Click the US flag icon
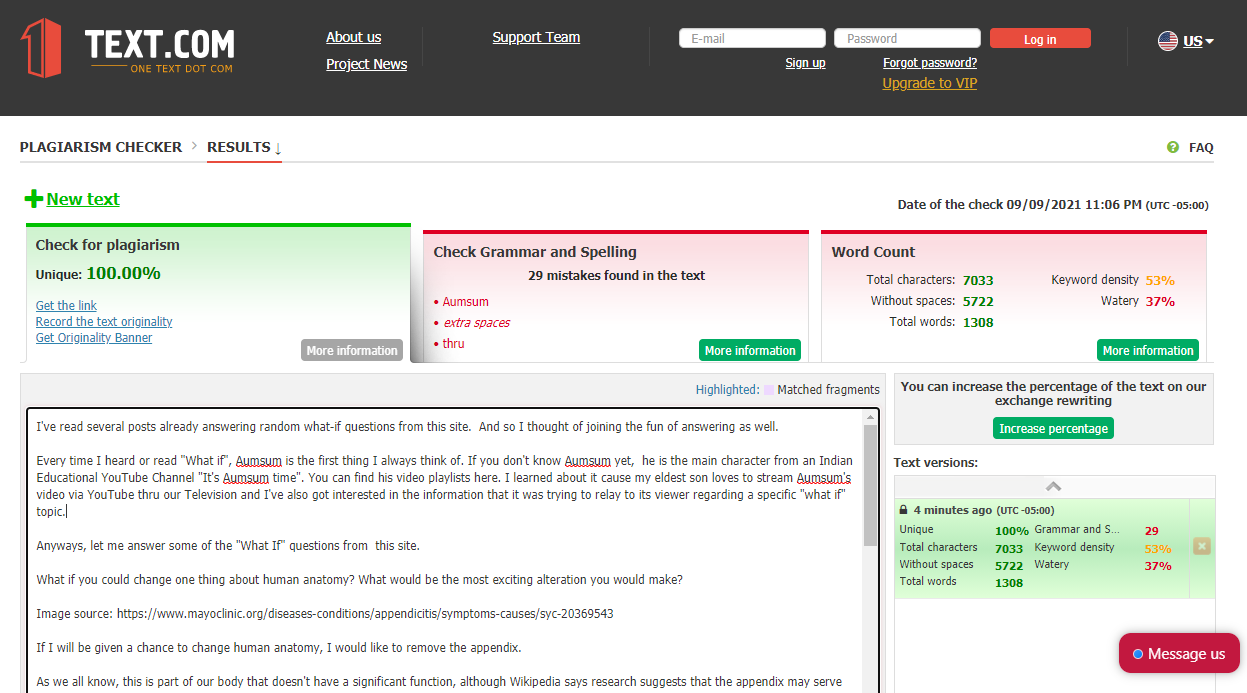Screen dimensions: 1247x693 (x=1168, y=41)
